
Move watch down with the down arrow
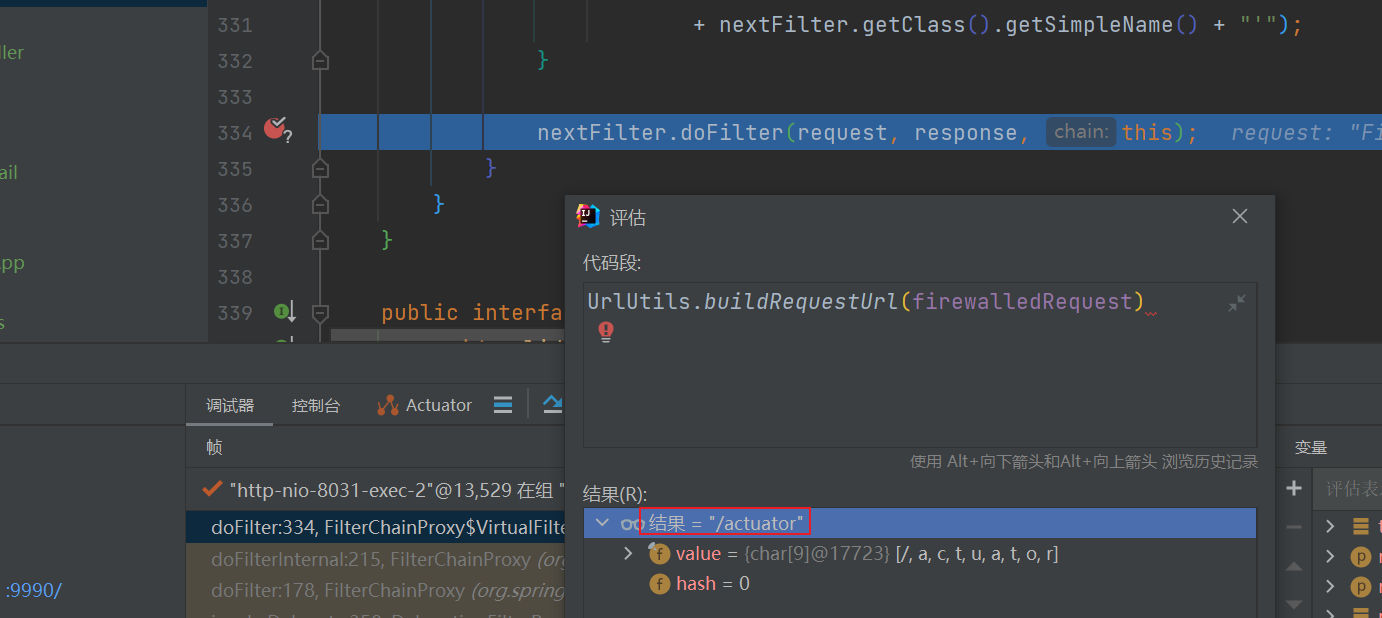pyautogui.click(x=1294, y=604)
